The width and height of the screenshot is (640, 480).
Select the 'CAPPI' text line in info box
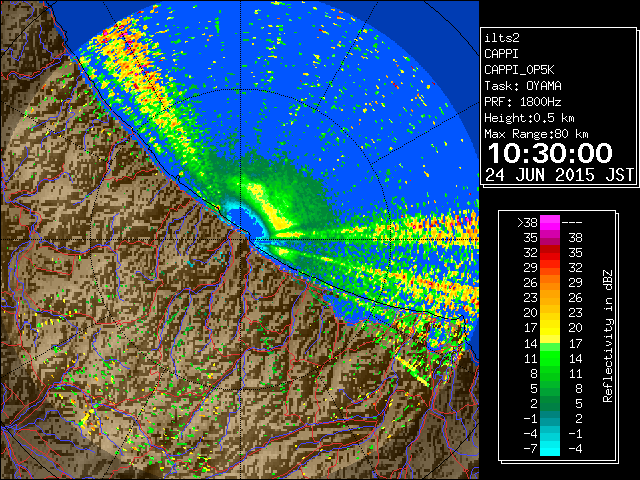[501, 54]
